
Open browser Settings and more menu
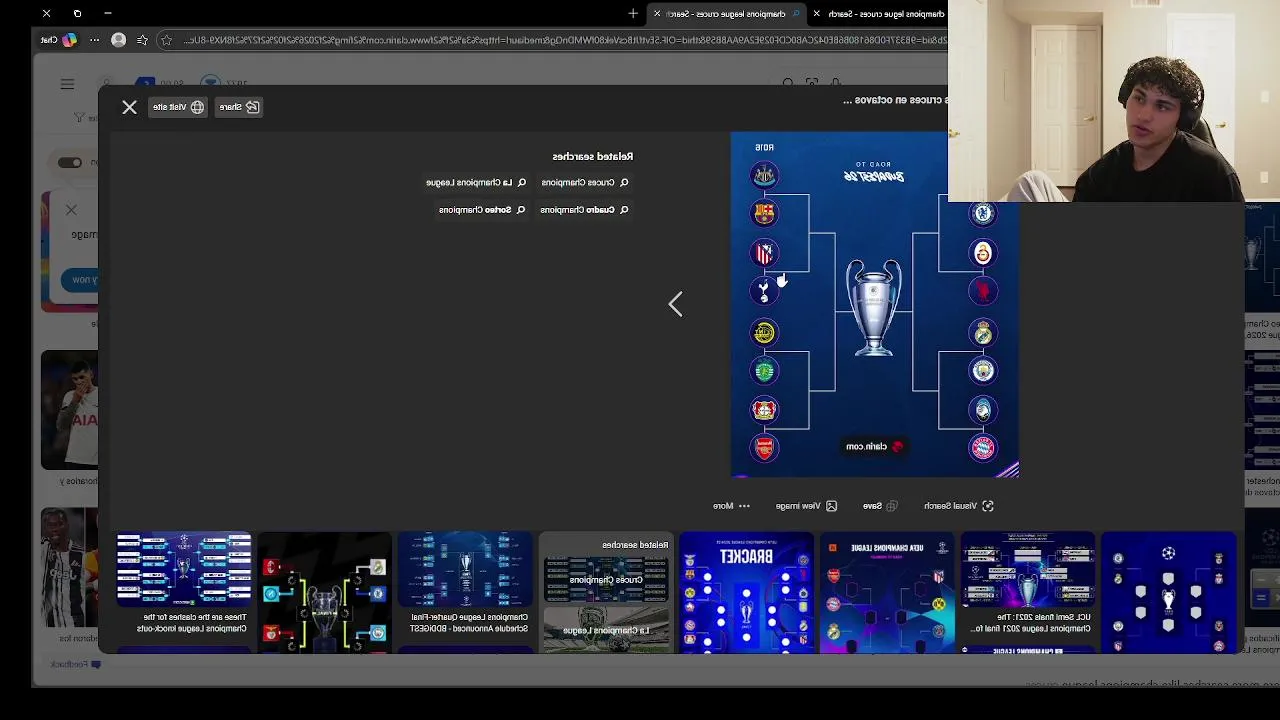tap(94, 40)
